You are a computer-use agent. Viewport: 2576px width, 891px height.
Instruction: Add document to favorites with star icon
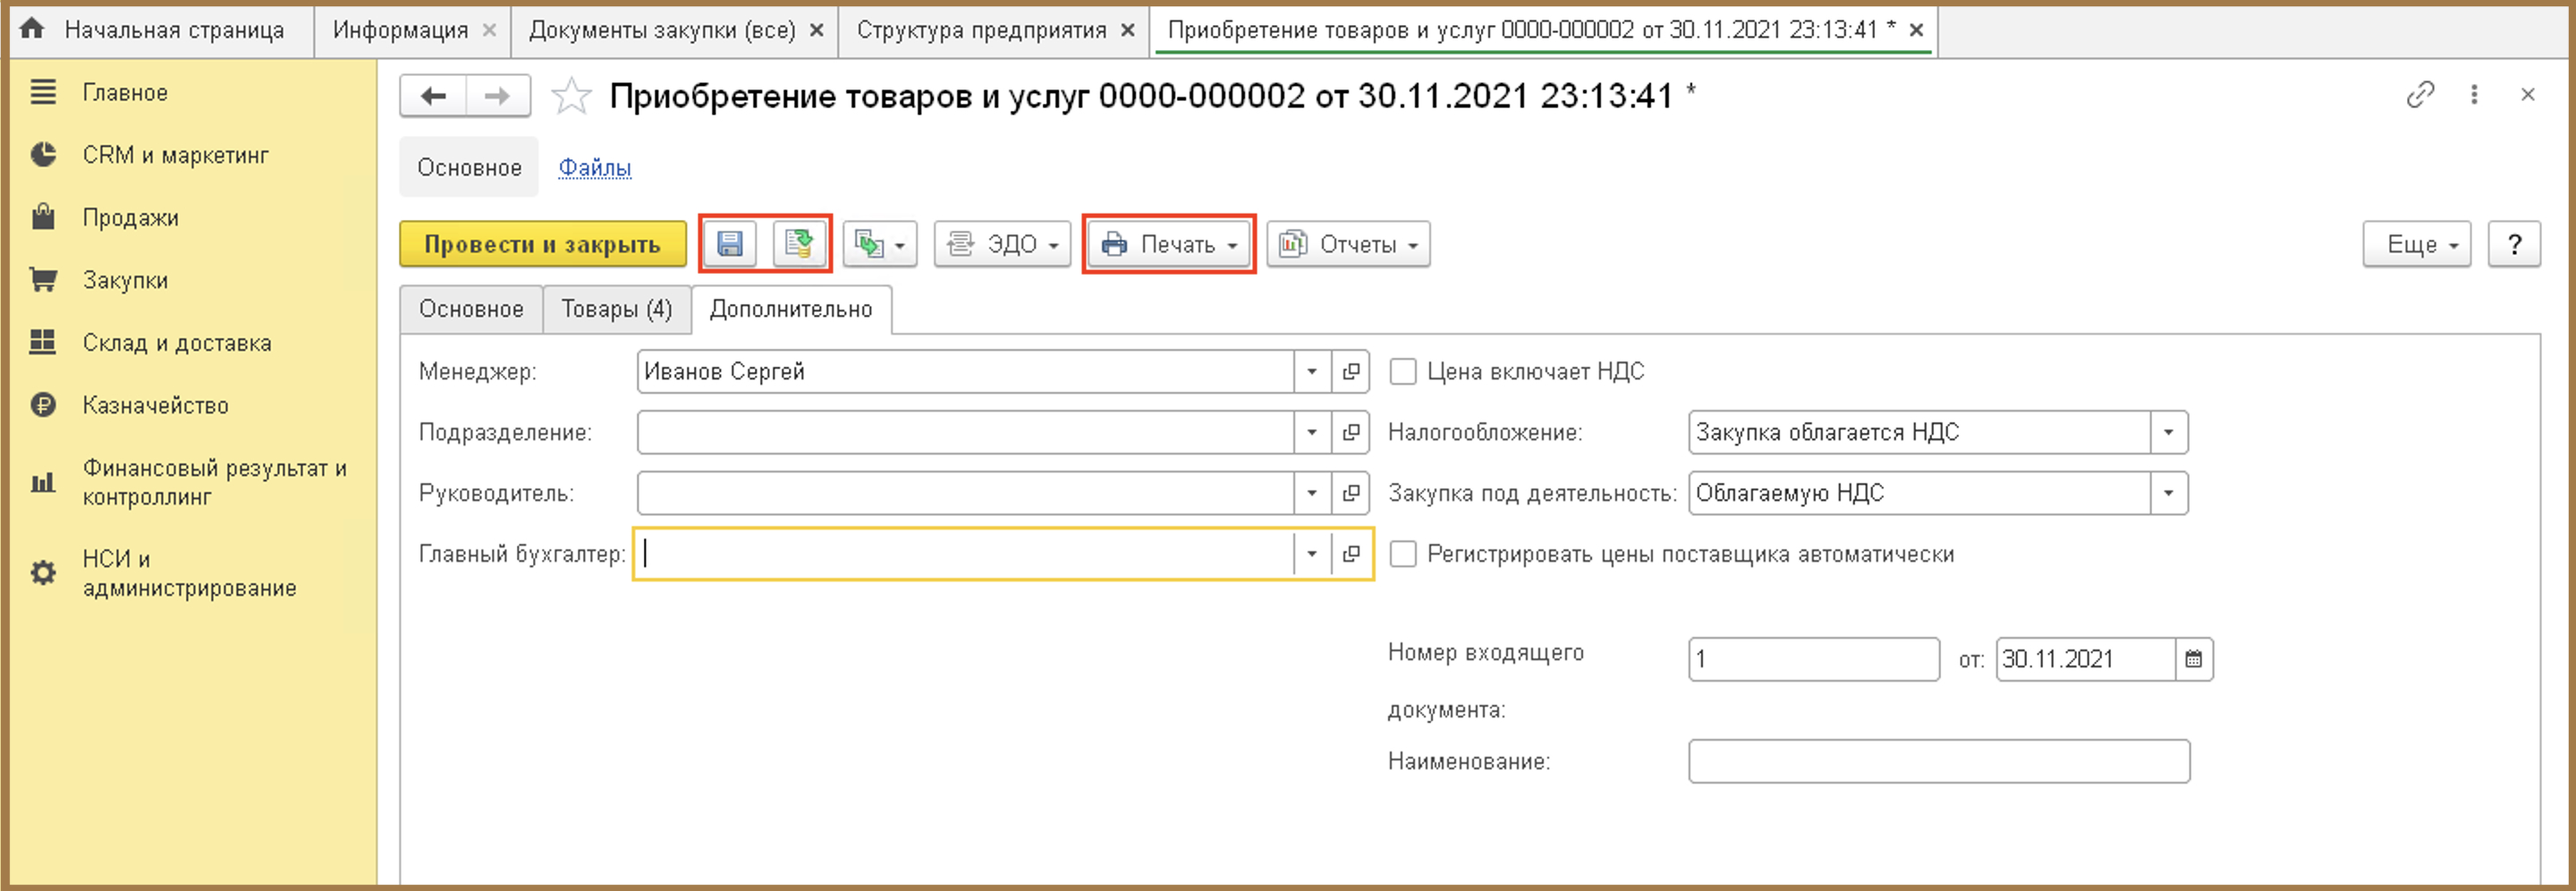click(x=571, y=96)
